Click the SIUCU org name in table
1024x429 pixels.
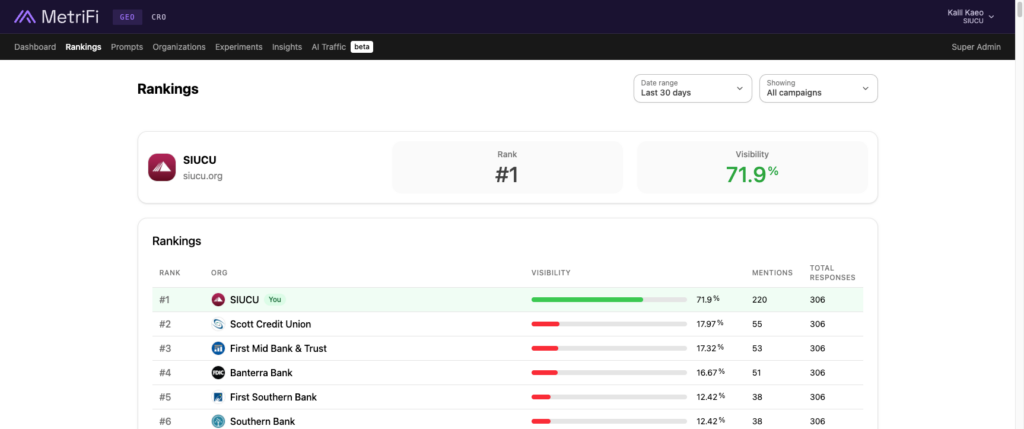(x=245, y=300)
